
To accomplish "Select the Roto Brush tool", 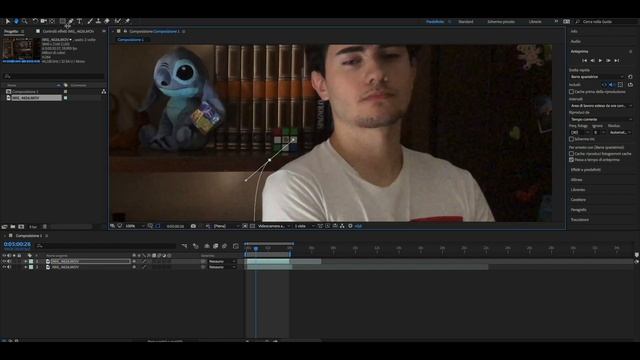I will tap(118, 21).
